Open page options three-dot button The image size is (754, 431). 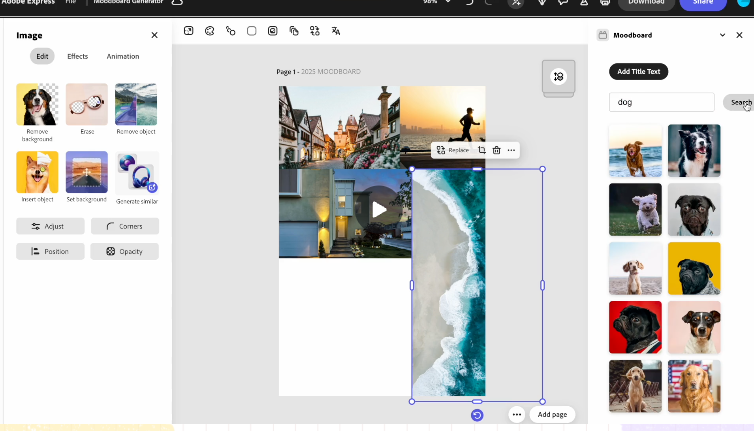(x=517, y=414)
